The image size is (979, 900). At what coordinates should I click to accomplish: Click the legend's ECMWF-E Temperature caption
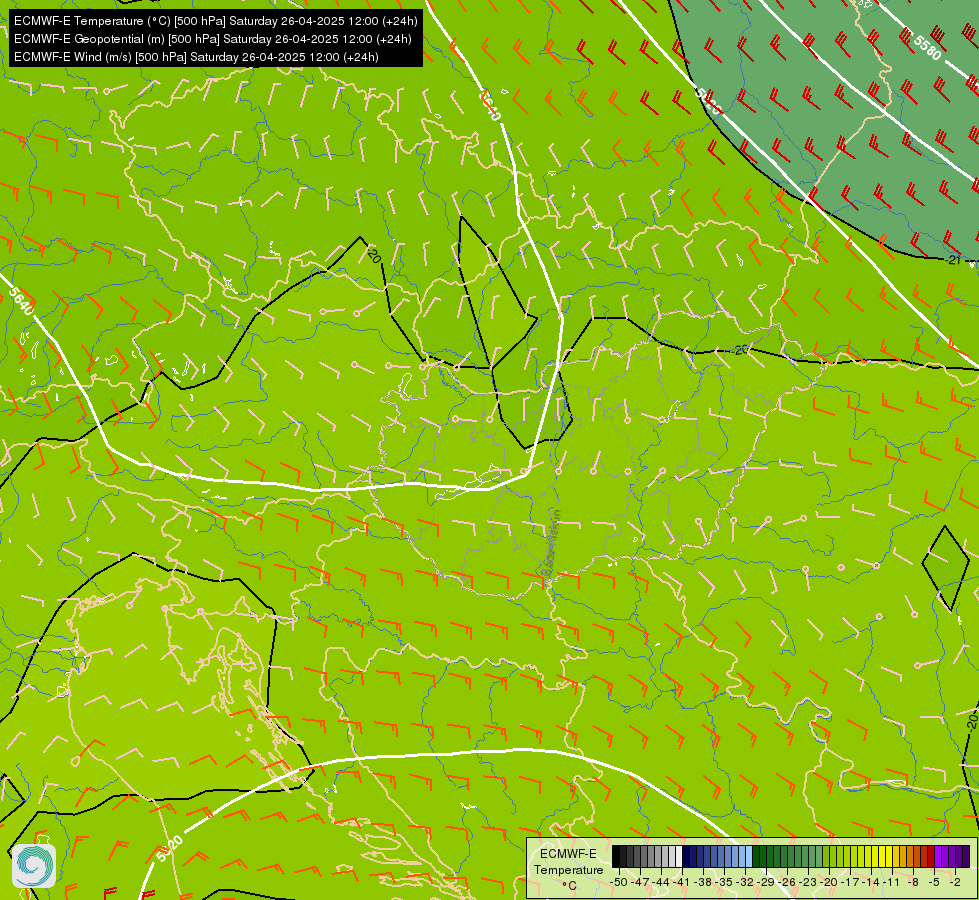(569, 862)
